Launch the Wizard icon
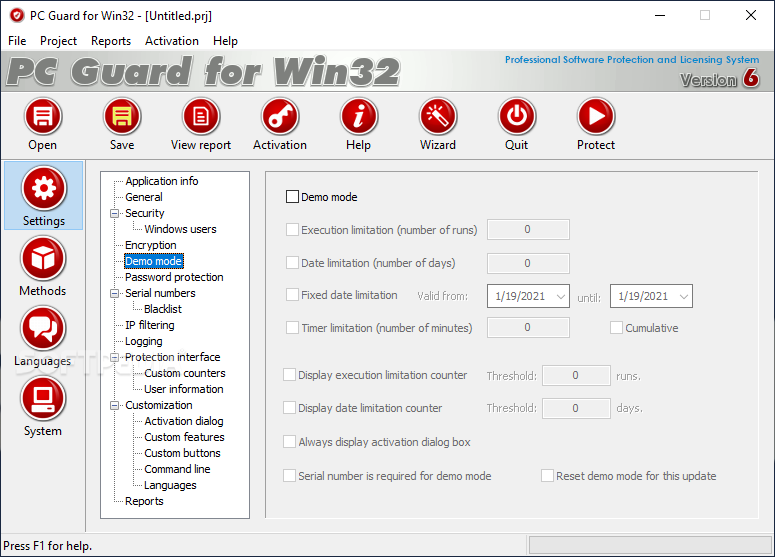The height and width of the screenshot is (557, 775). point(438,117)
